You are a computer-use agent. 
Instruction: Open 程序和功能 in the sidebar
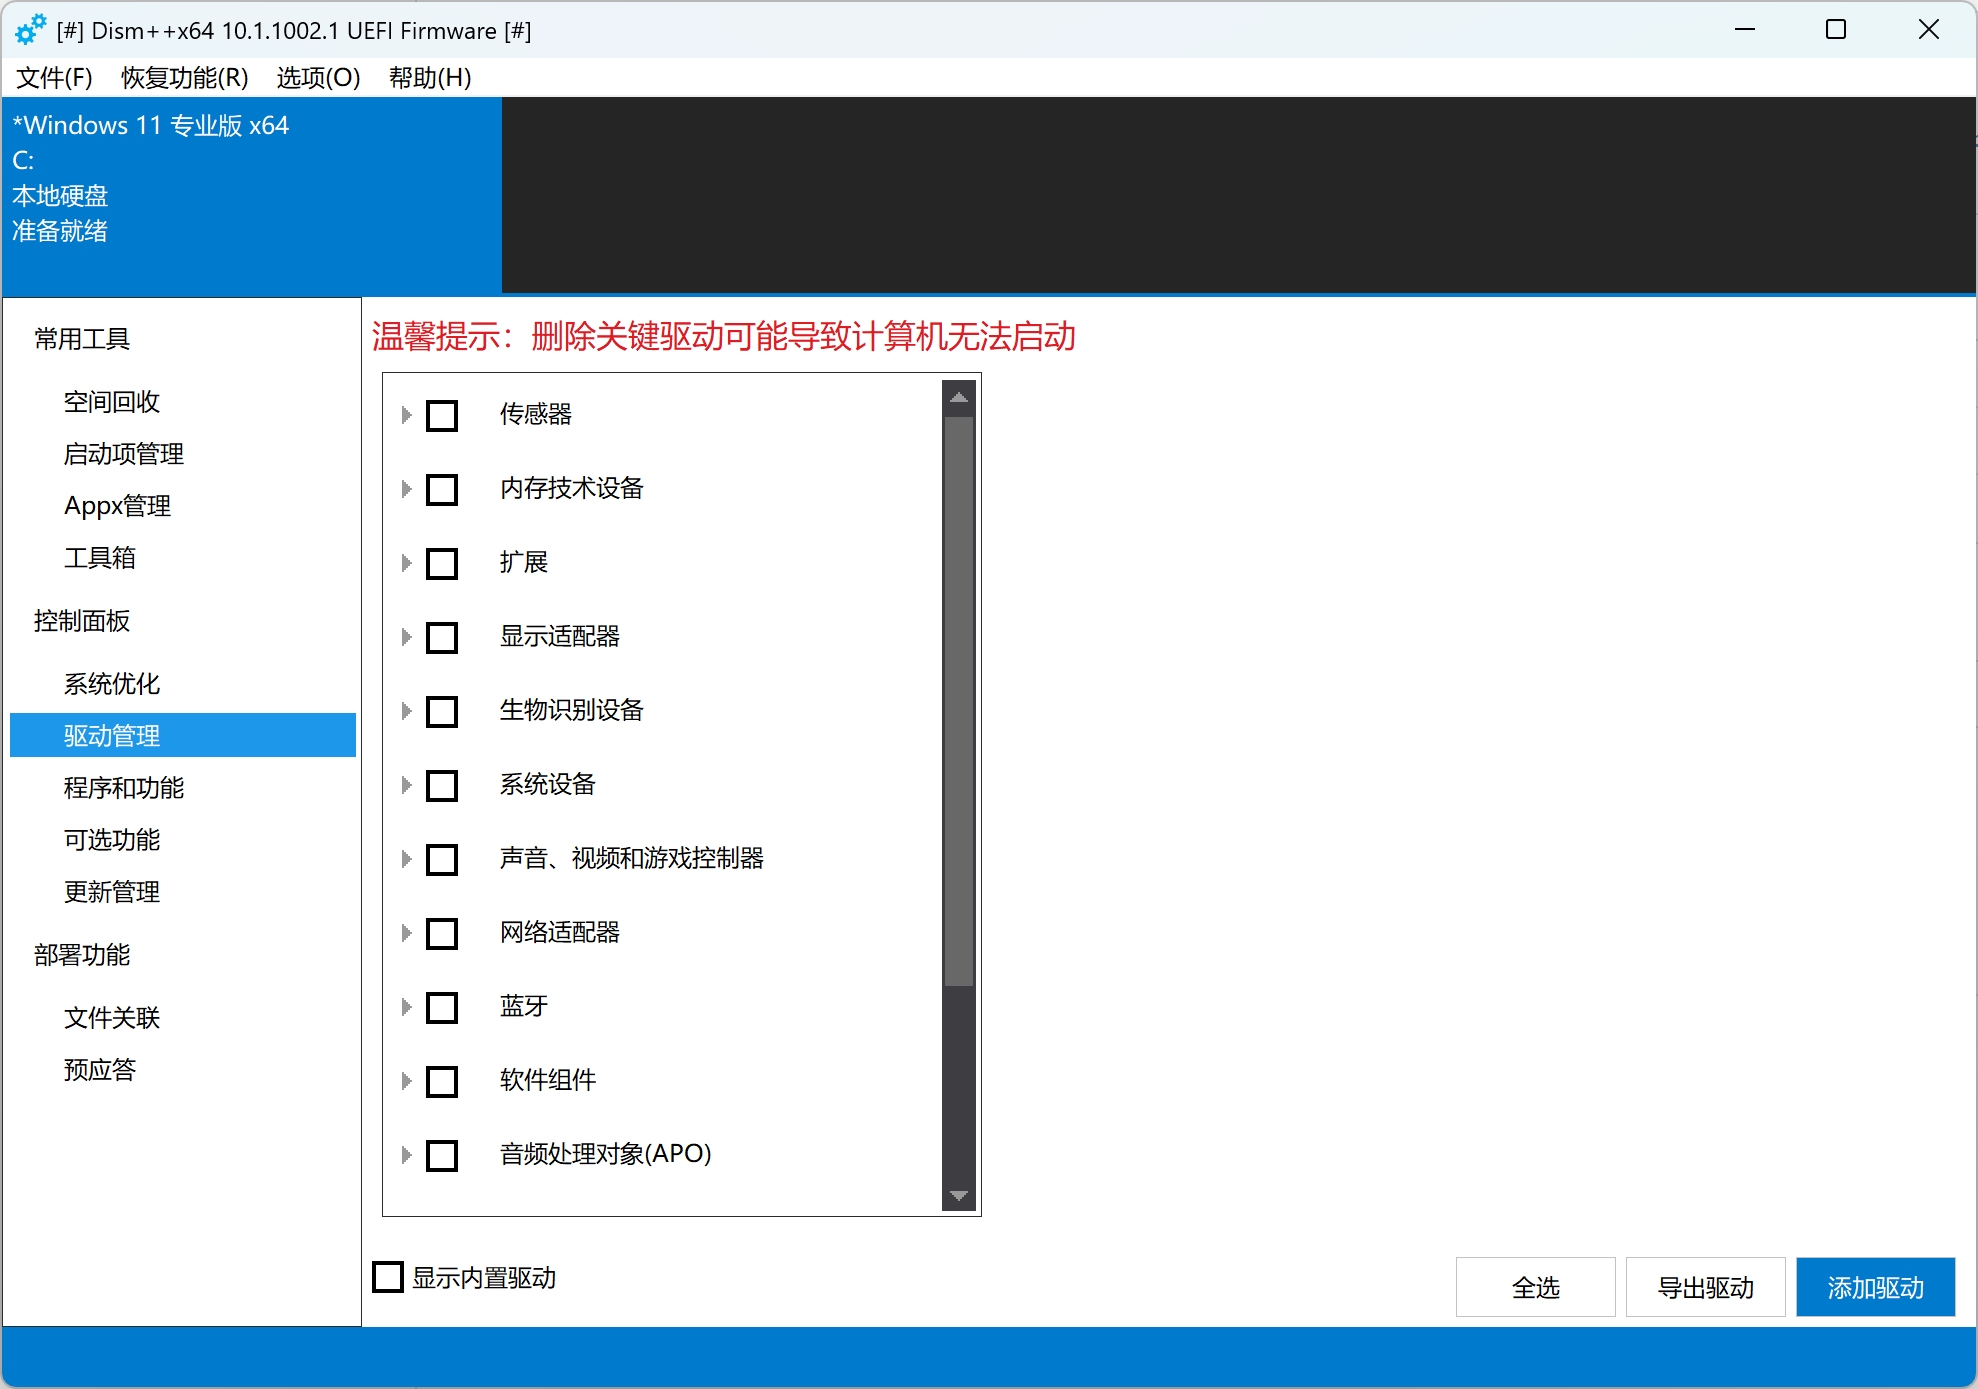click(x=124, y=788)
